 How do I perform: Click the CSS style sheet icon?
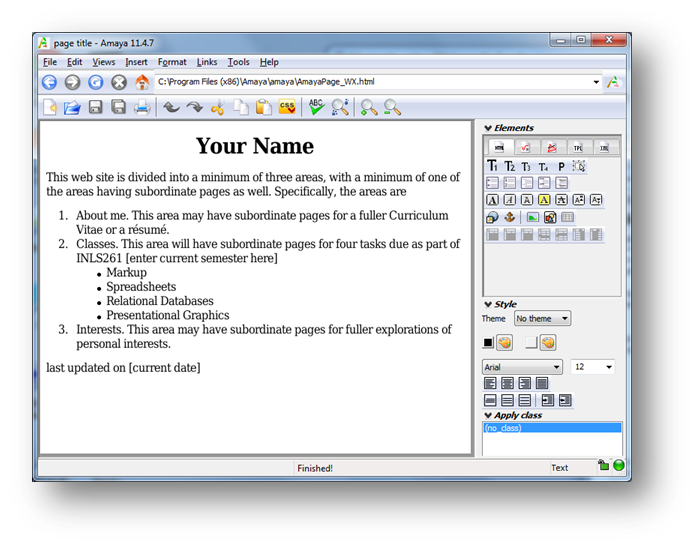287,108
